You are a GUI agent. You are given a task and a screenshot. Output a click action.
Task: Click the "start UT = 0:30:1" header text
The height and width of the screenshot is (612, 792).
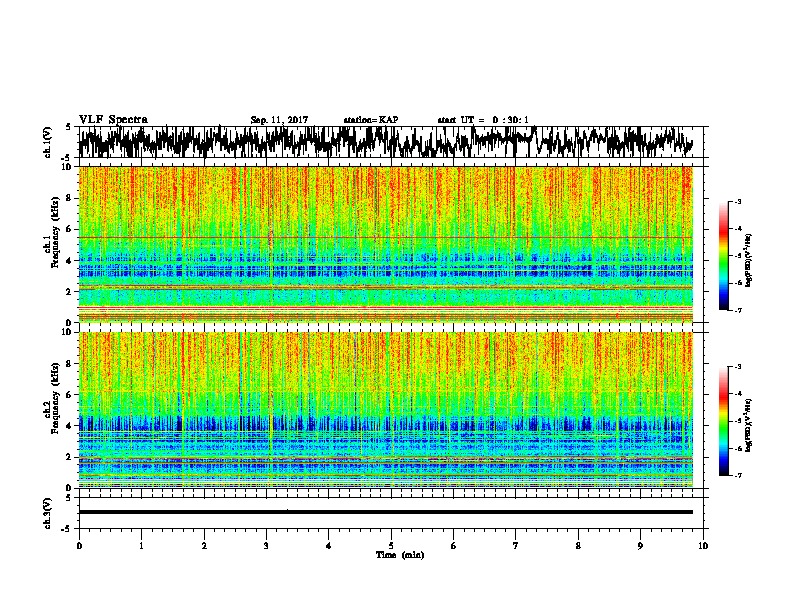pyautogui.click(x=483, y=120)
